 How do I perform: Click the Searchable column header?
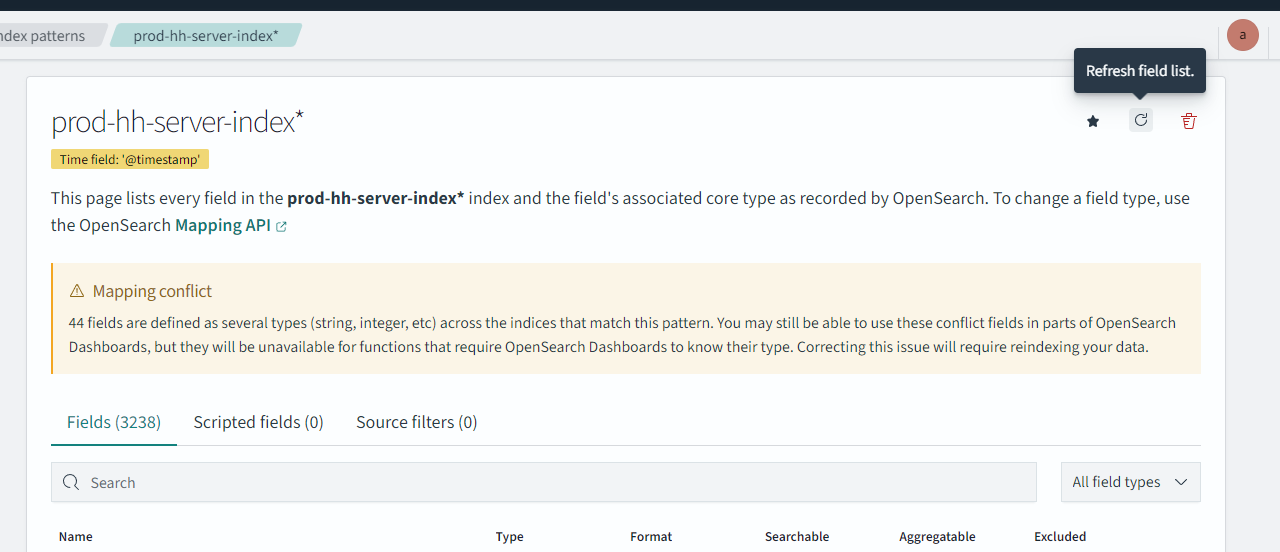(796, 537)
